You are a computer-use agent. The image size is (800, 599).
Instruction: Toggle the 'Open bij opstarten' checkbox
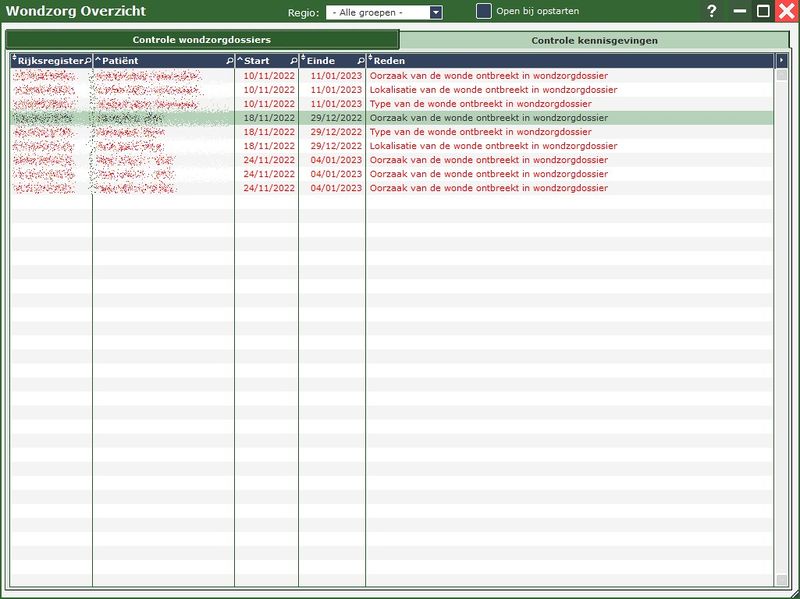(484, 11)
